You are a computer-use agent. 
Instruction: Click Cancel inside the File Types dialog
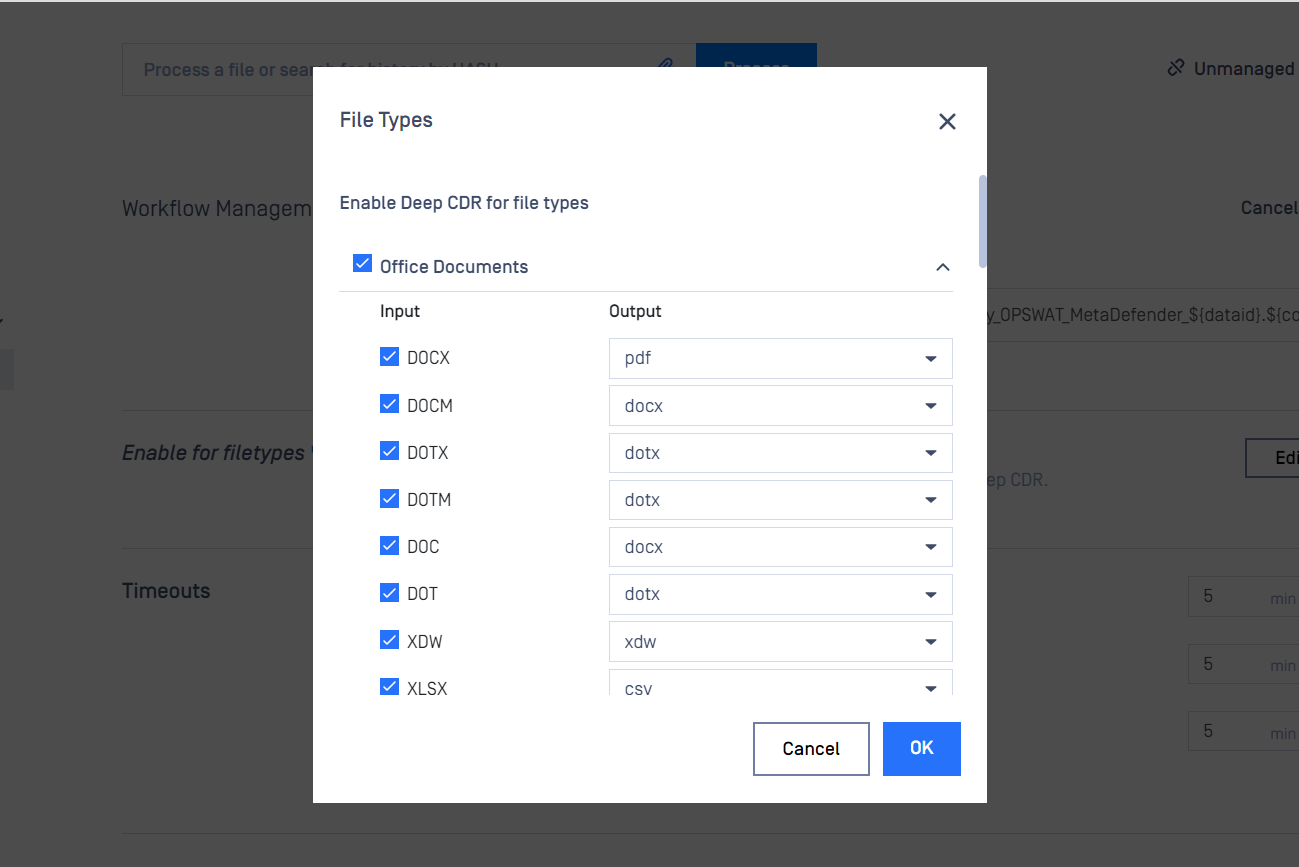[x=811, y=748]
